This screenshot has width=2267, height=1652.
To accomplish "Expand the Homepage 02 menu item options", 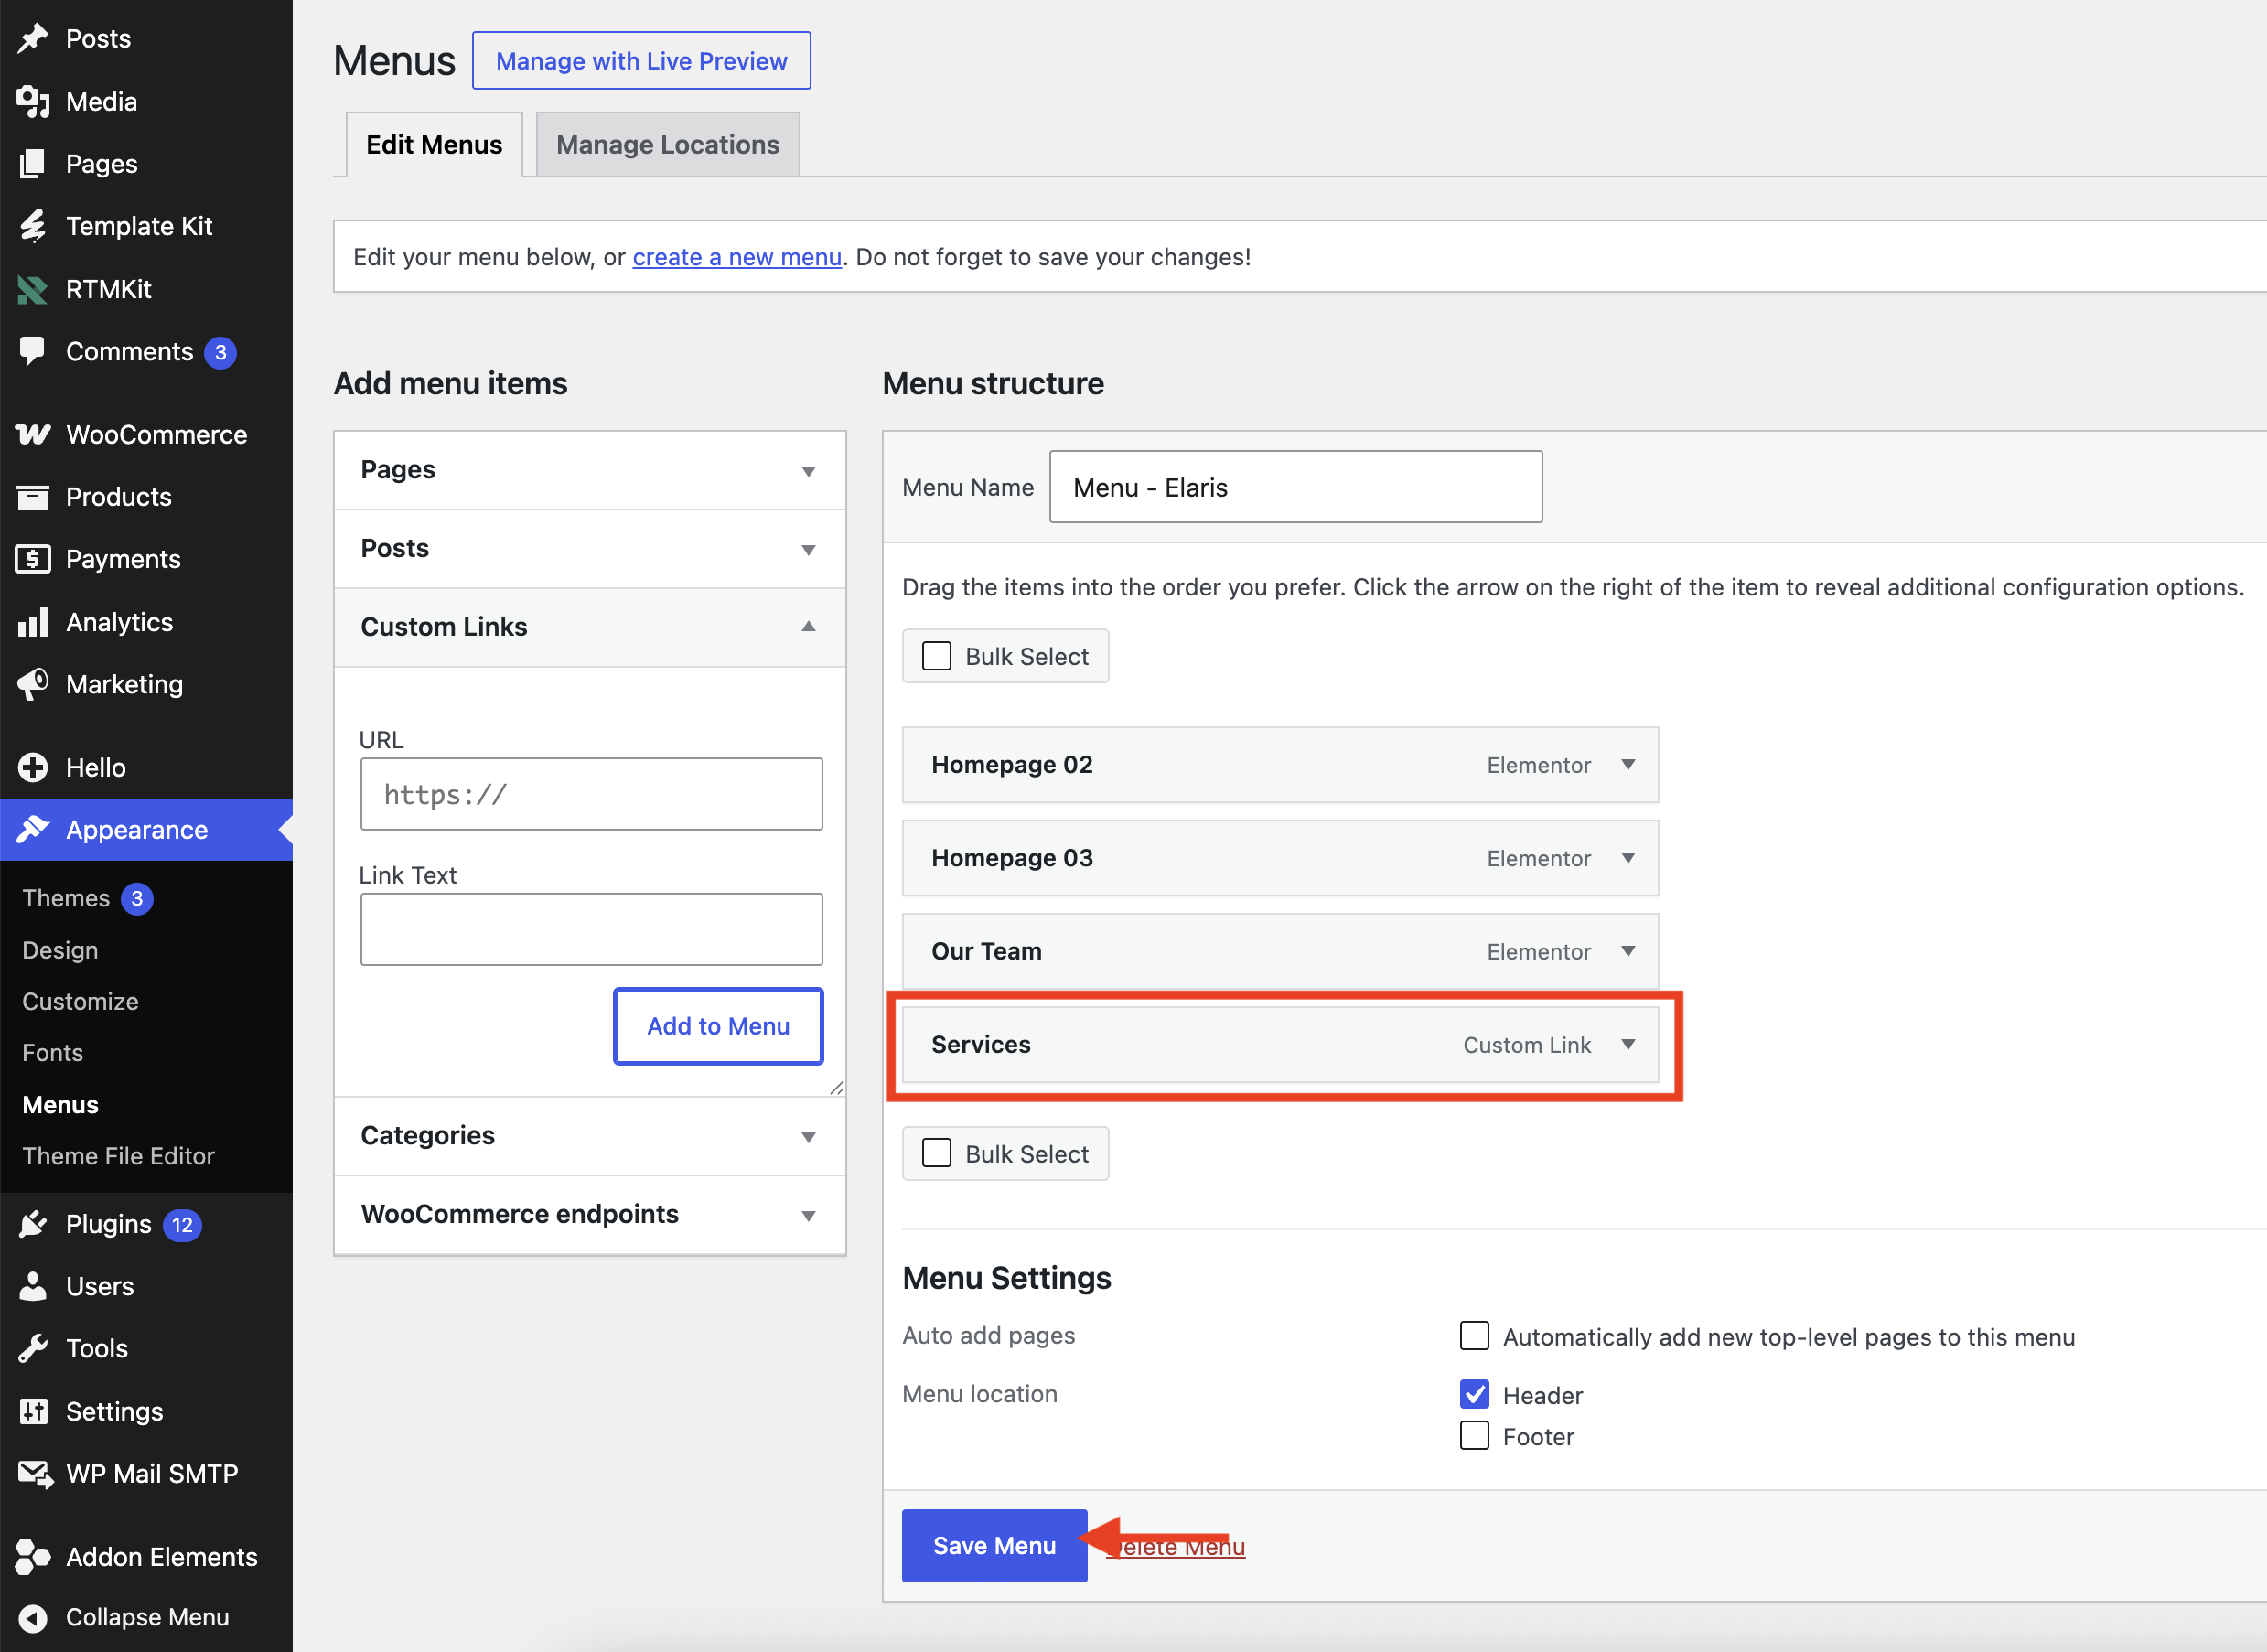I will [1628, 765].
